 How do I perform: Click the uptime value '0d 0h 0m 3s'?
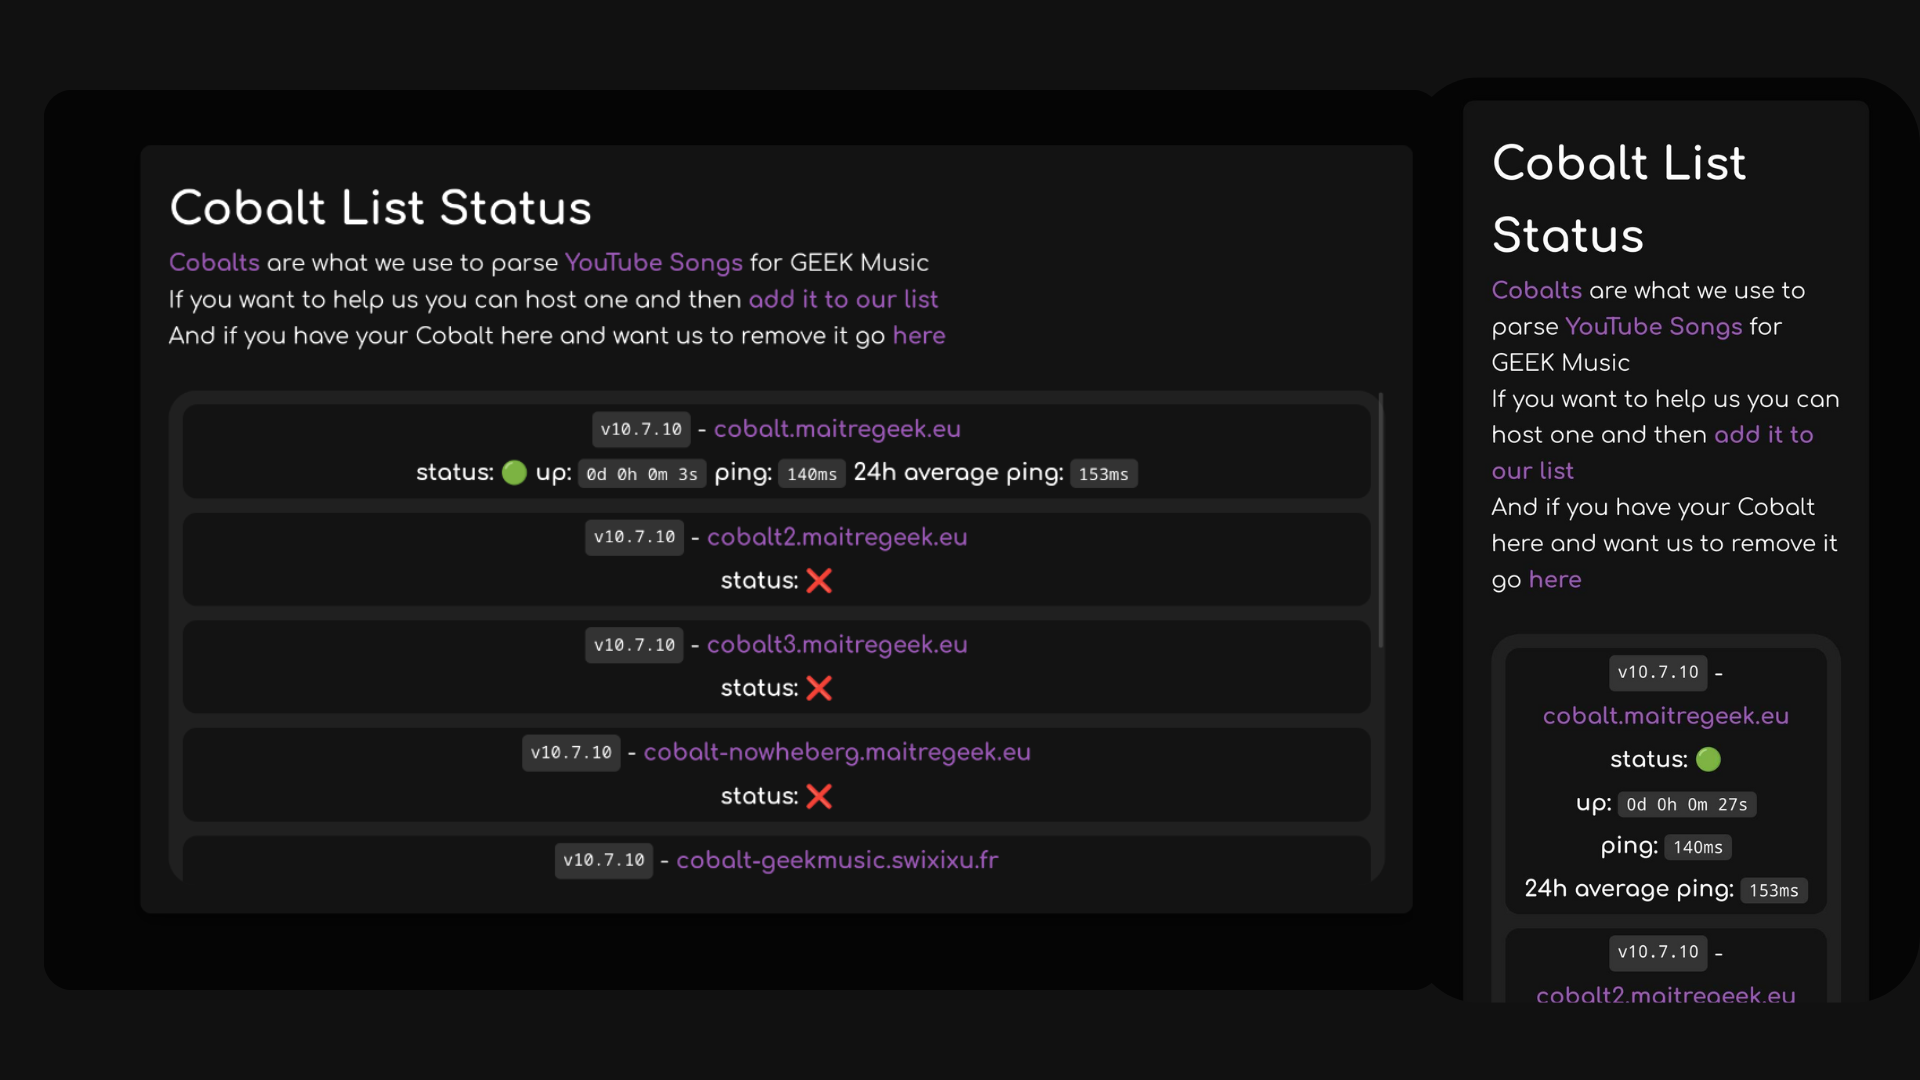[642, 474]
